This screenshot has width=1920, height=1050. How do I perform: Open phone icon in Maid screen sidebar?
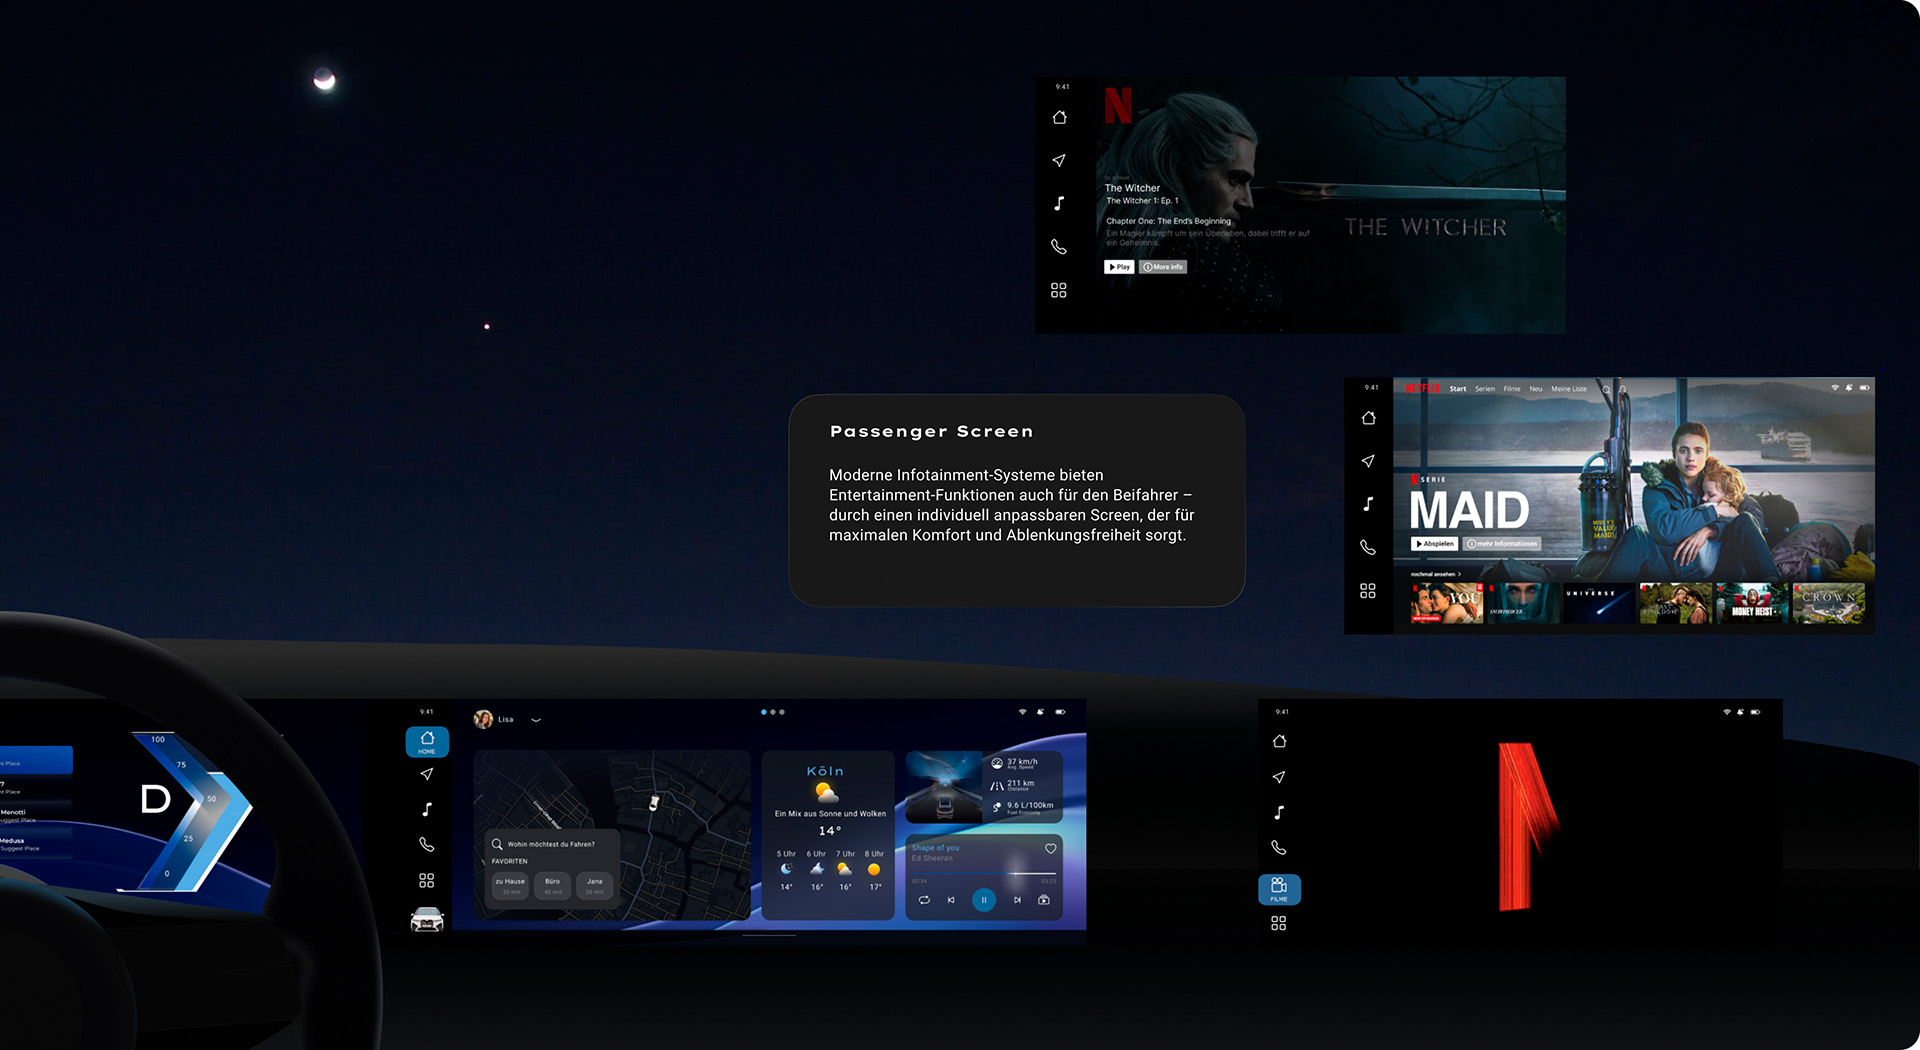pyautogui.click(x=1368, y=547)
